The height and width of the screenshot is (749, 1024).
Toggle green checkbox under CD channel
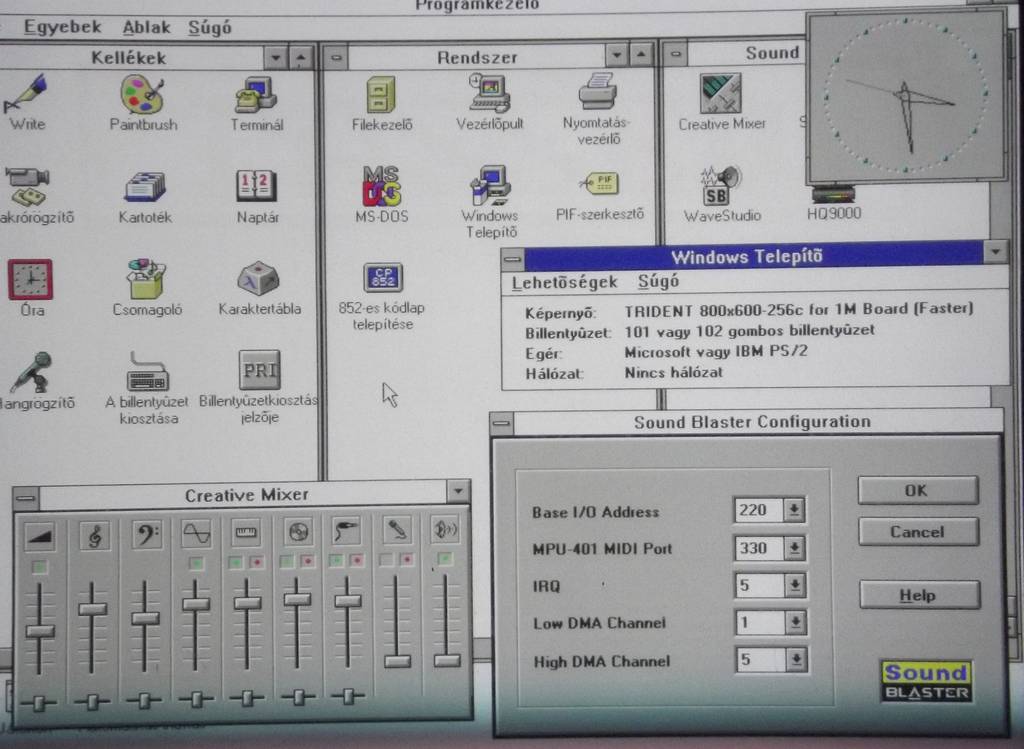286,561
